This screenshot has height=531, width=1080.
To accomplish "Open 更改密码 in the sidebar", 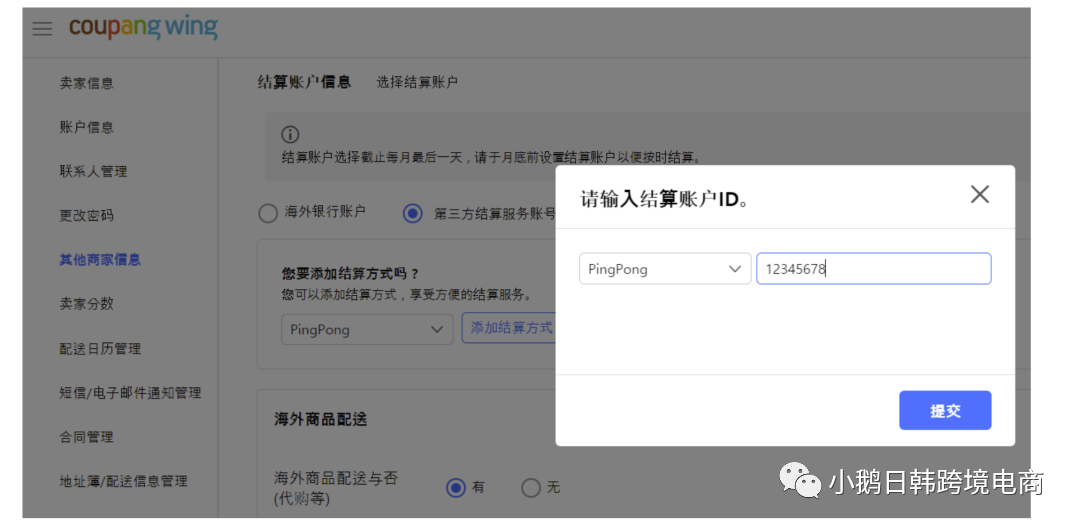I will point(87,216).
